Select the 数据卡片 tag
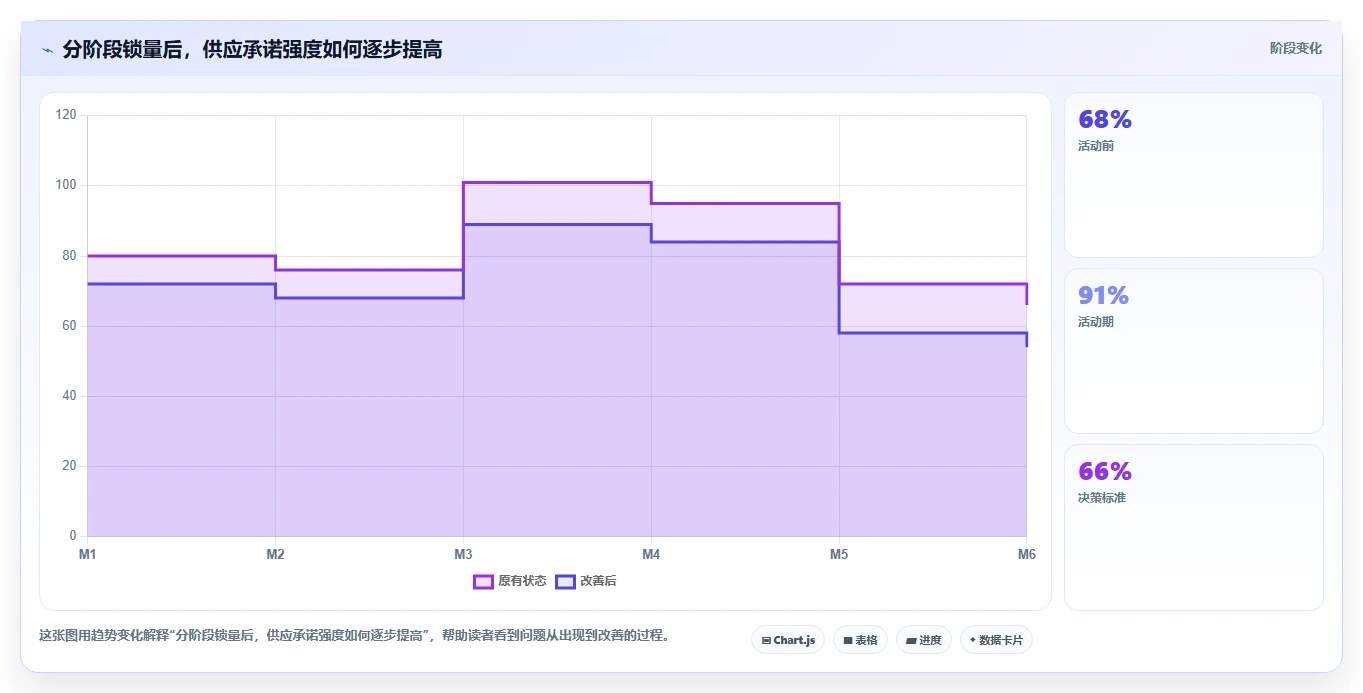 (x=996, y=640)
